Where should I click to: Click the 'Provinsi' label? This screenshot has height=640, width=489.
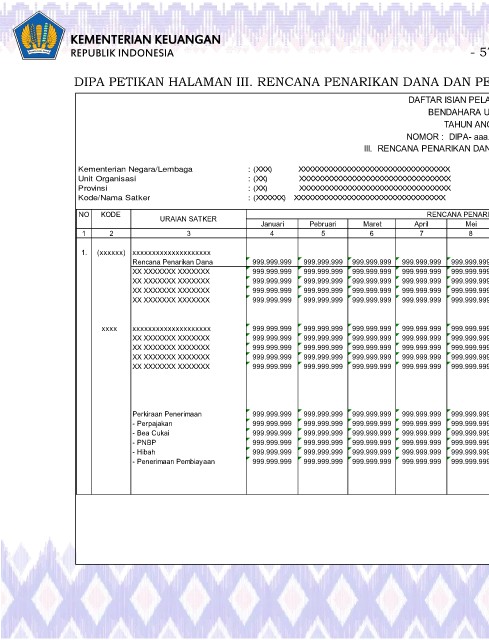click(x=93, y=188)
